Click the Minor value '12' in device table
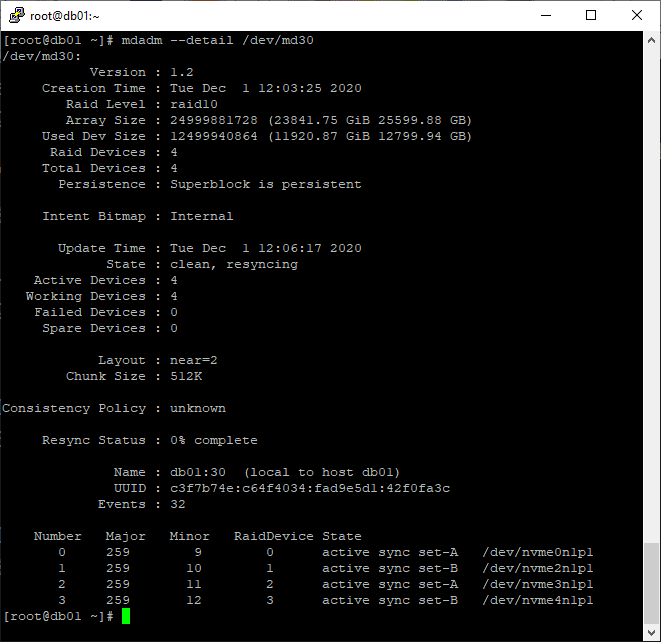The image size is (661, 642). click(193, 600)
